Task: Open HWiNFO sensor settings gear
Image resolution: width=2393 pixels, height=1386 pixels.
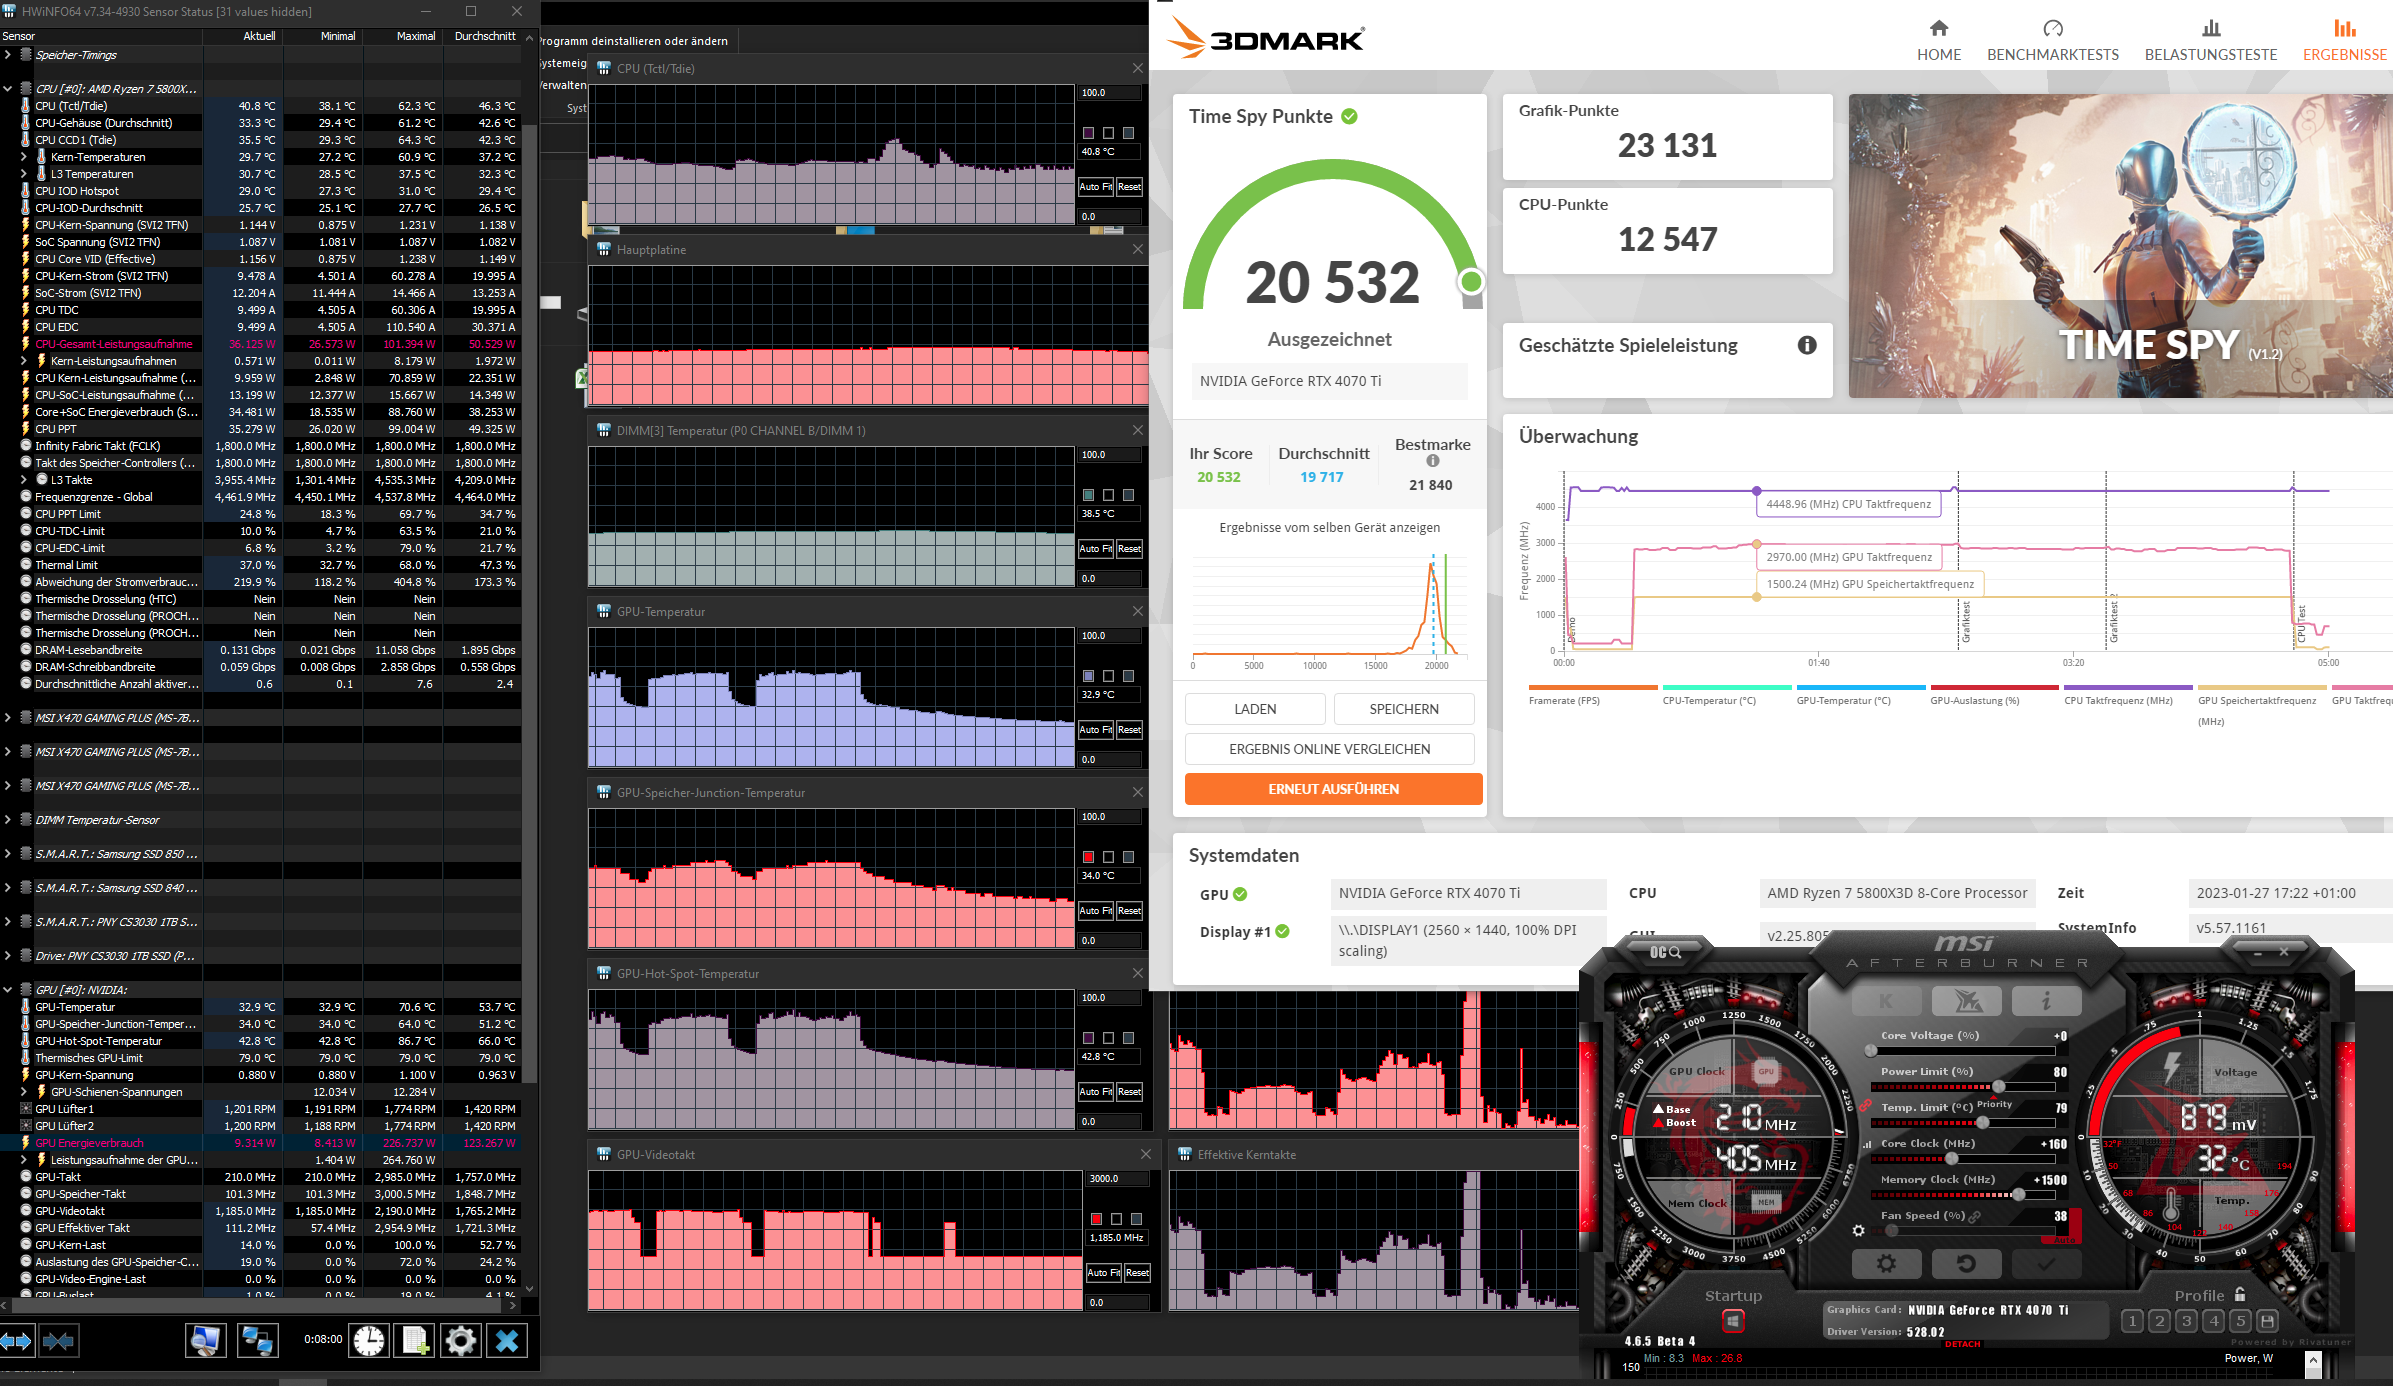Action: coord(460,1340)
